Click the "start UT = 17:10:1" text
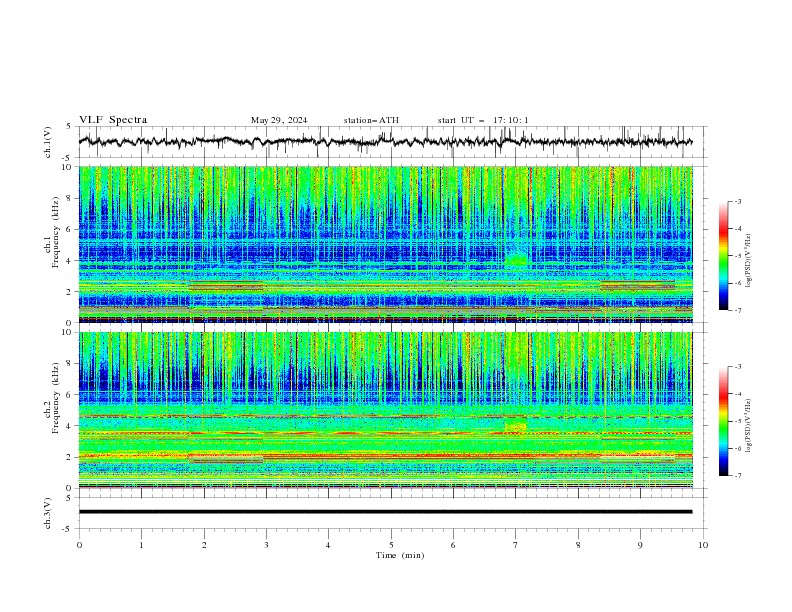This screenshot has width=792, height=612. (483, 120)
